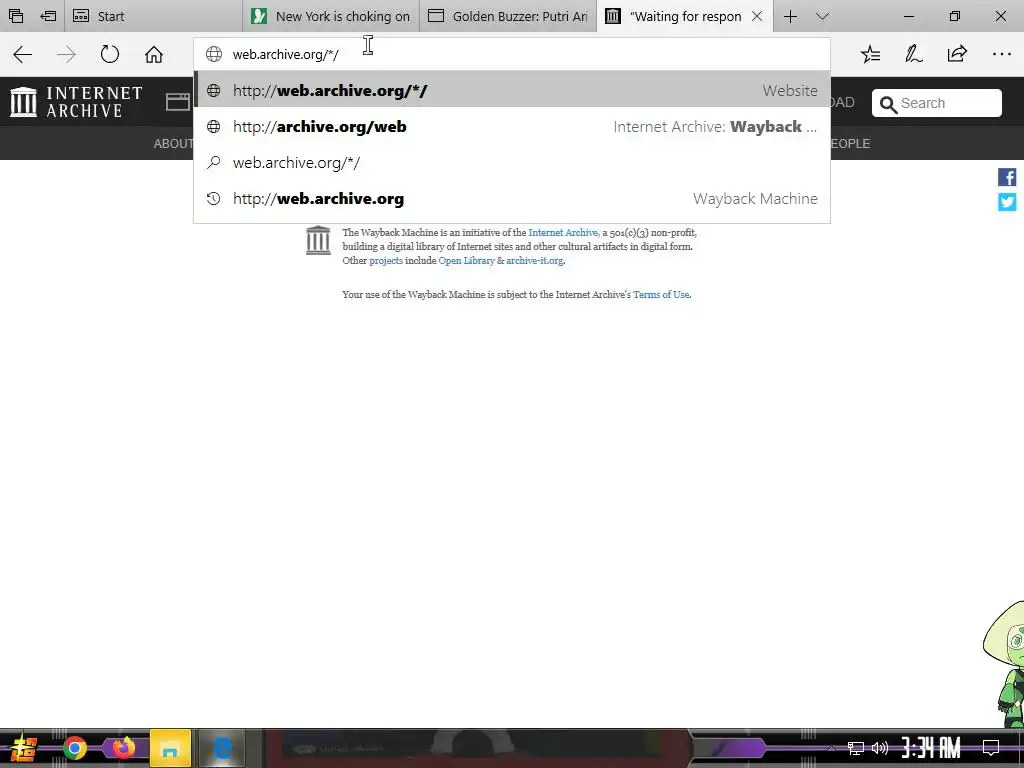Open the projects link
The image size is (1024, 768).
[386, 261]
